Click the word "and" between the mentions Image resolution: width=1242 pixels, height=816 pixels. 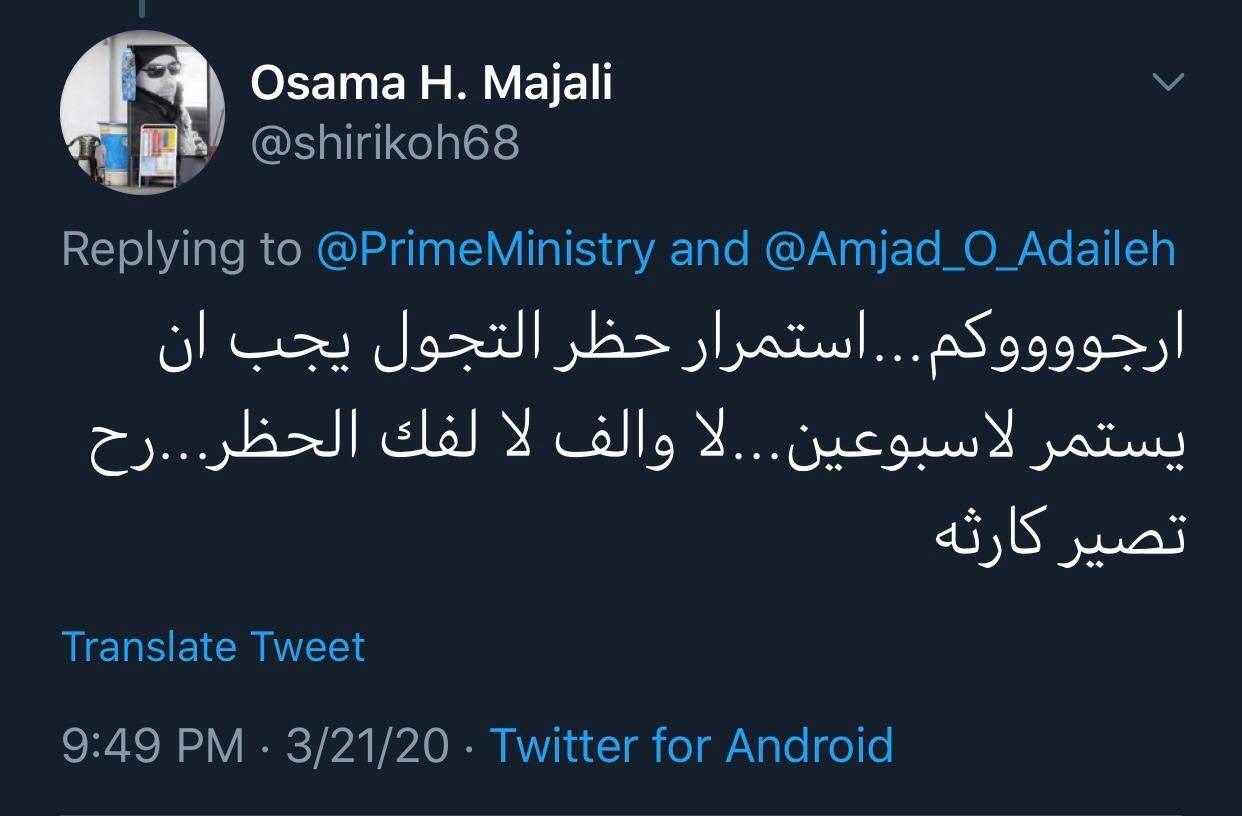pos(709,249)
